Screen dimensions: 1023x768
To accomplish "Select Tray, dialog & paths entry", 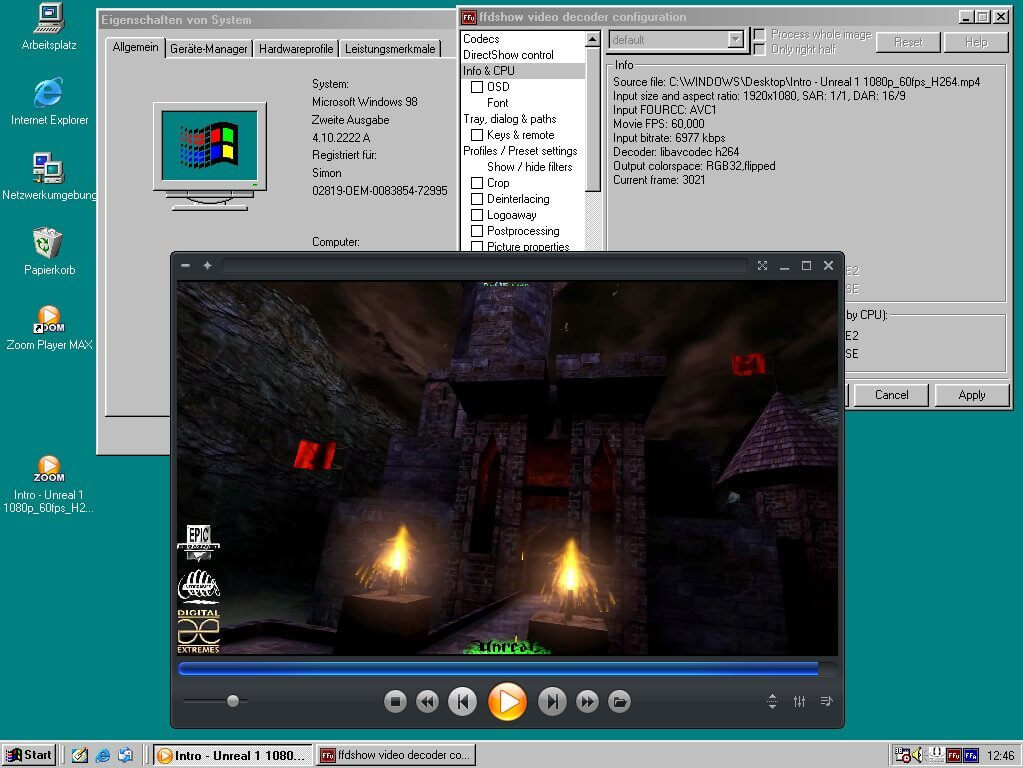I will (x=510, y=119).
